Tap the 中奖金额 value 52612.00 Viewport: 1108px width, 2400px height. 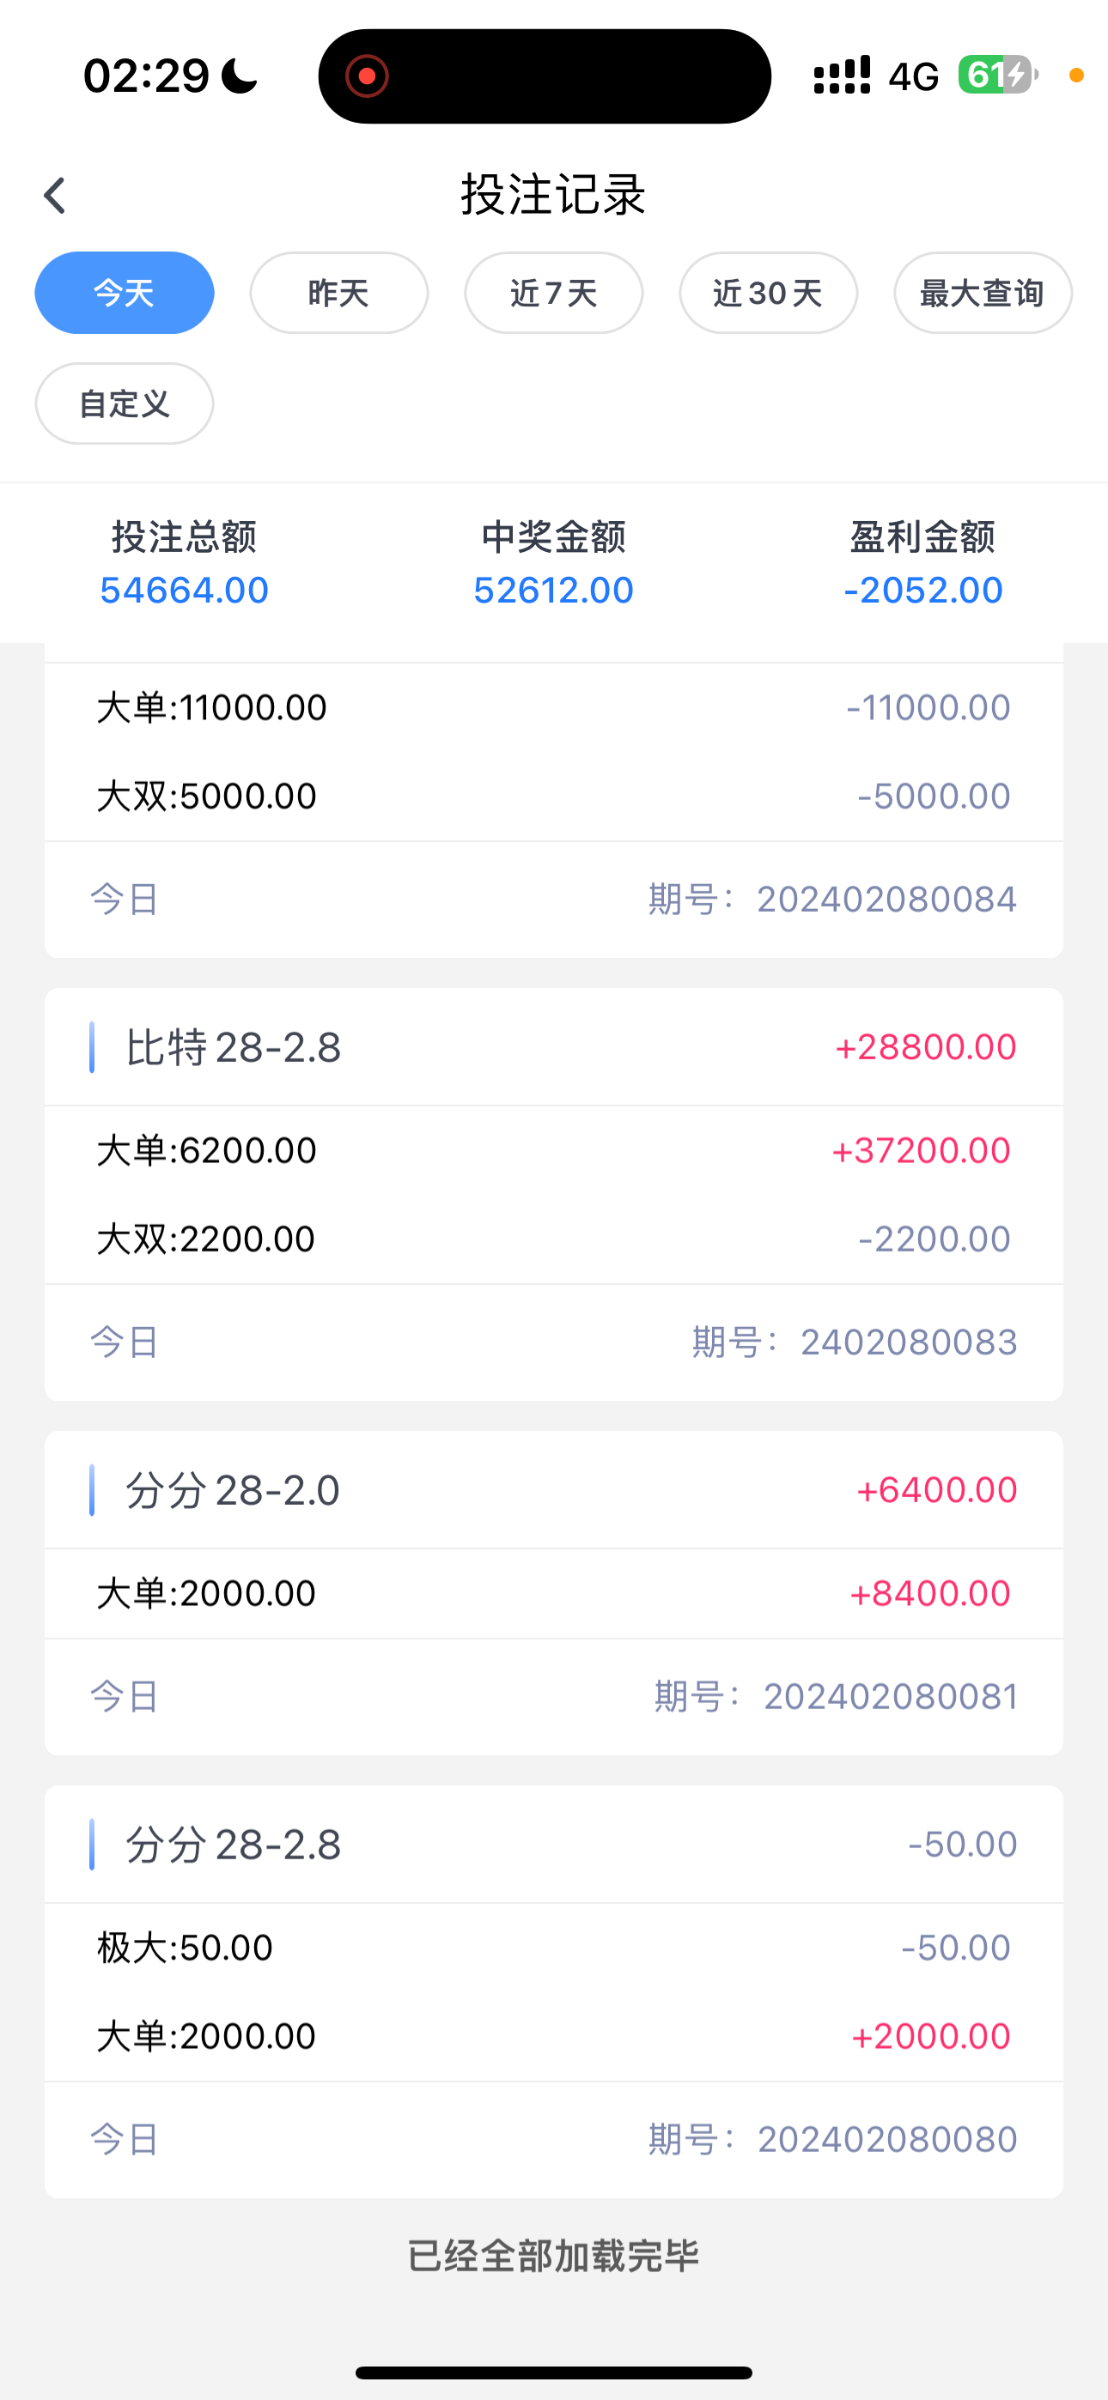553,590
